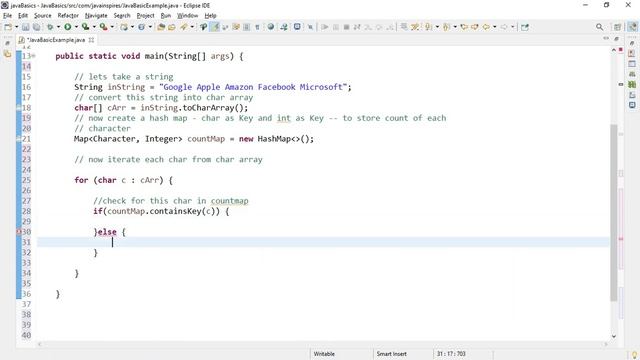Click the Restore icon in left trim
The image size is (640, 360).
pyautogui.click(x=7, y=43)
